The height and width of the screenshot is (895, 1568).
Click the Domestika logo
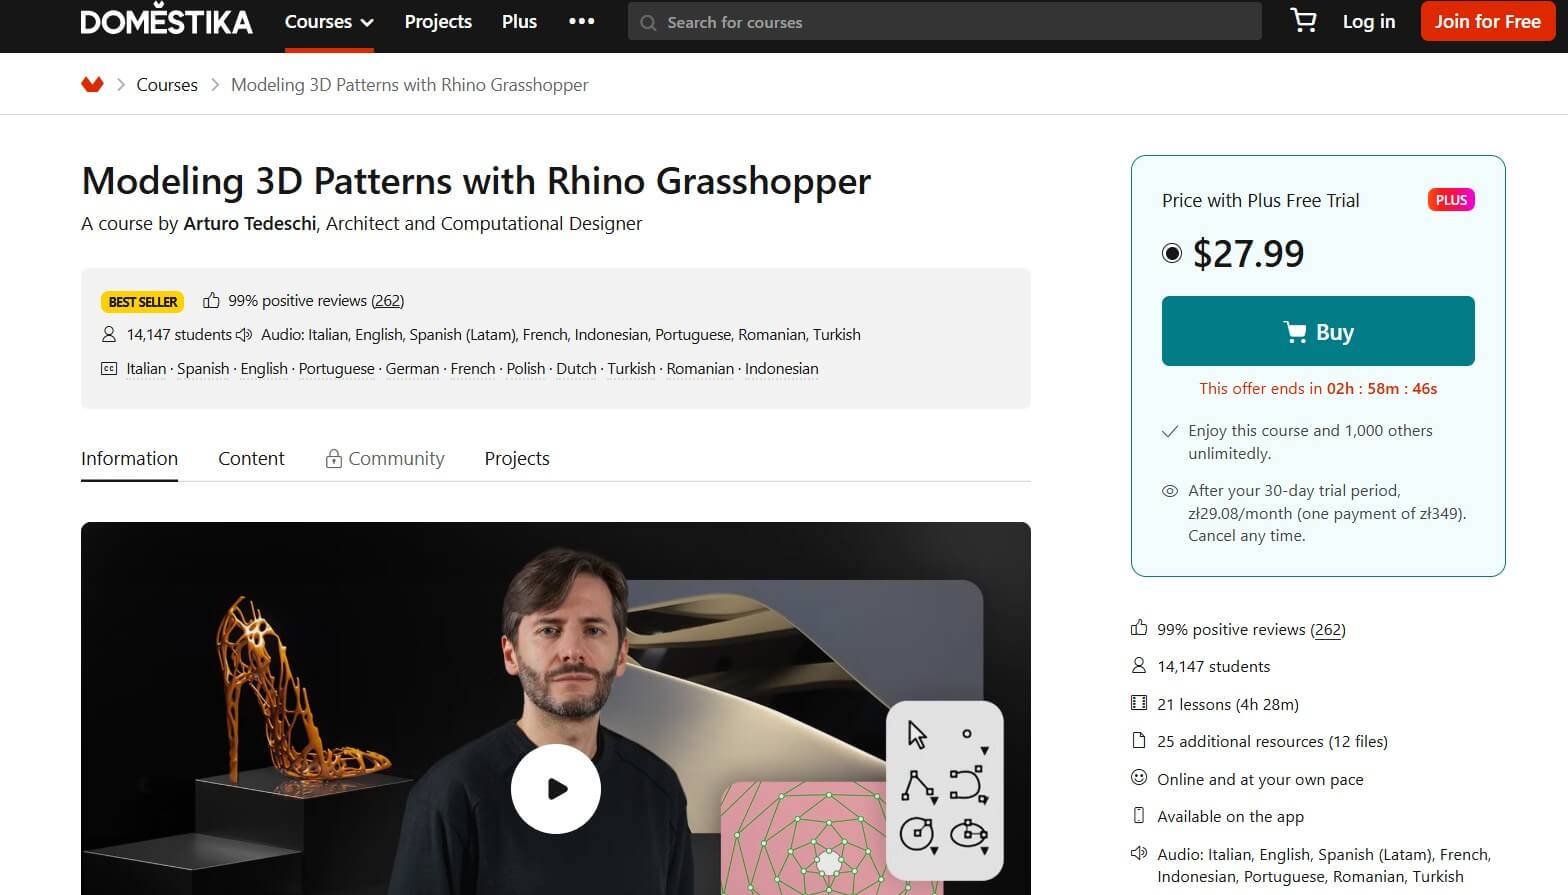166,20
